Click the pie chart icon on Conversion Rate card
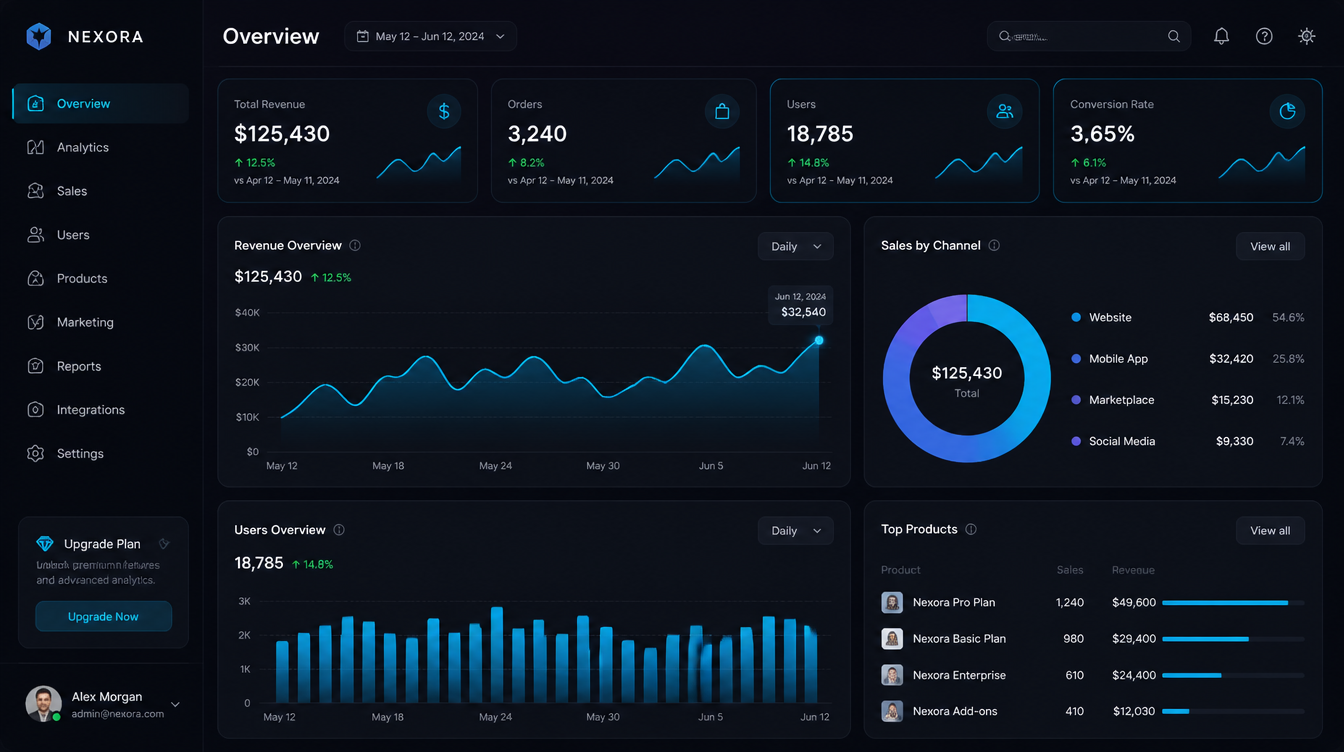 [1287, 112]
